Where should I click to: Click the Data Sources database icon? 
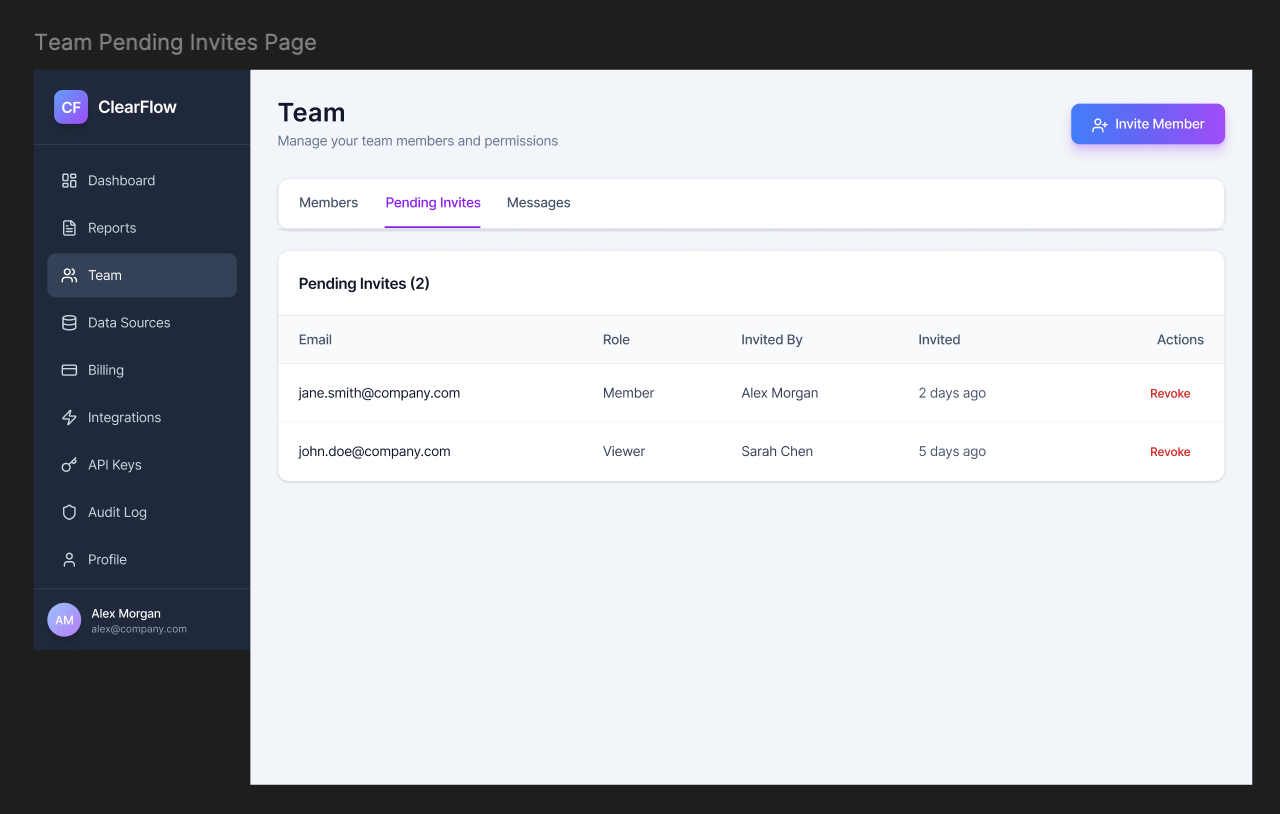tap(69, 323)
